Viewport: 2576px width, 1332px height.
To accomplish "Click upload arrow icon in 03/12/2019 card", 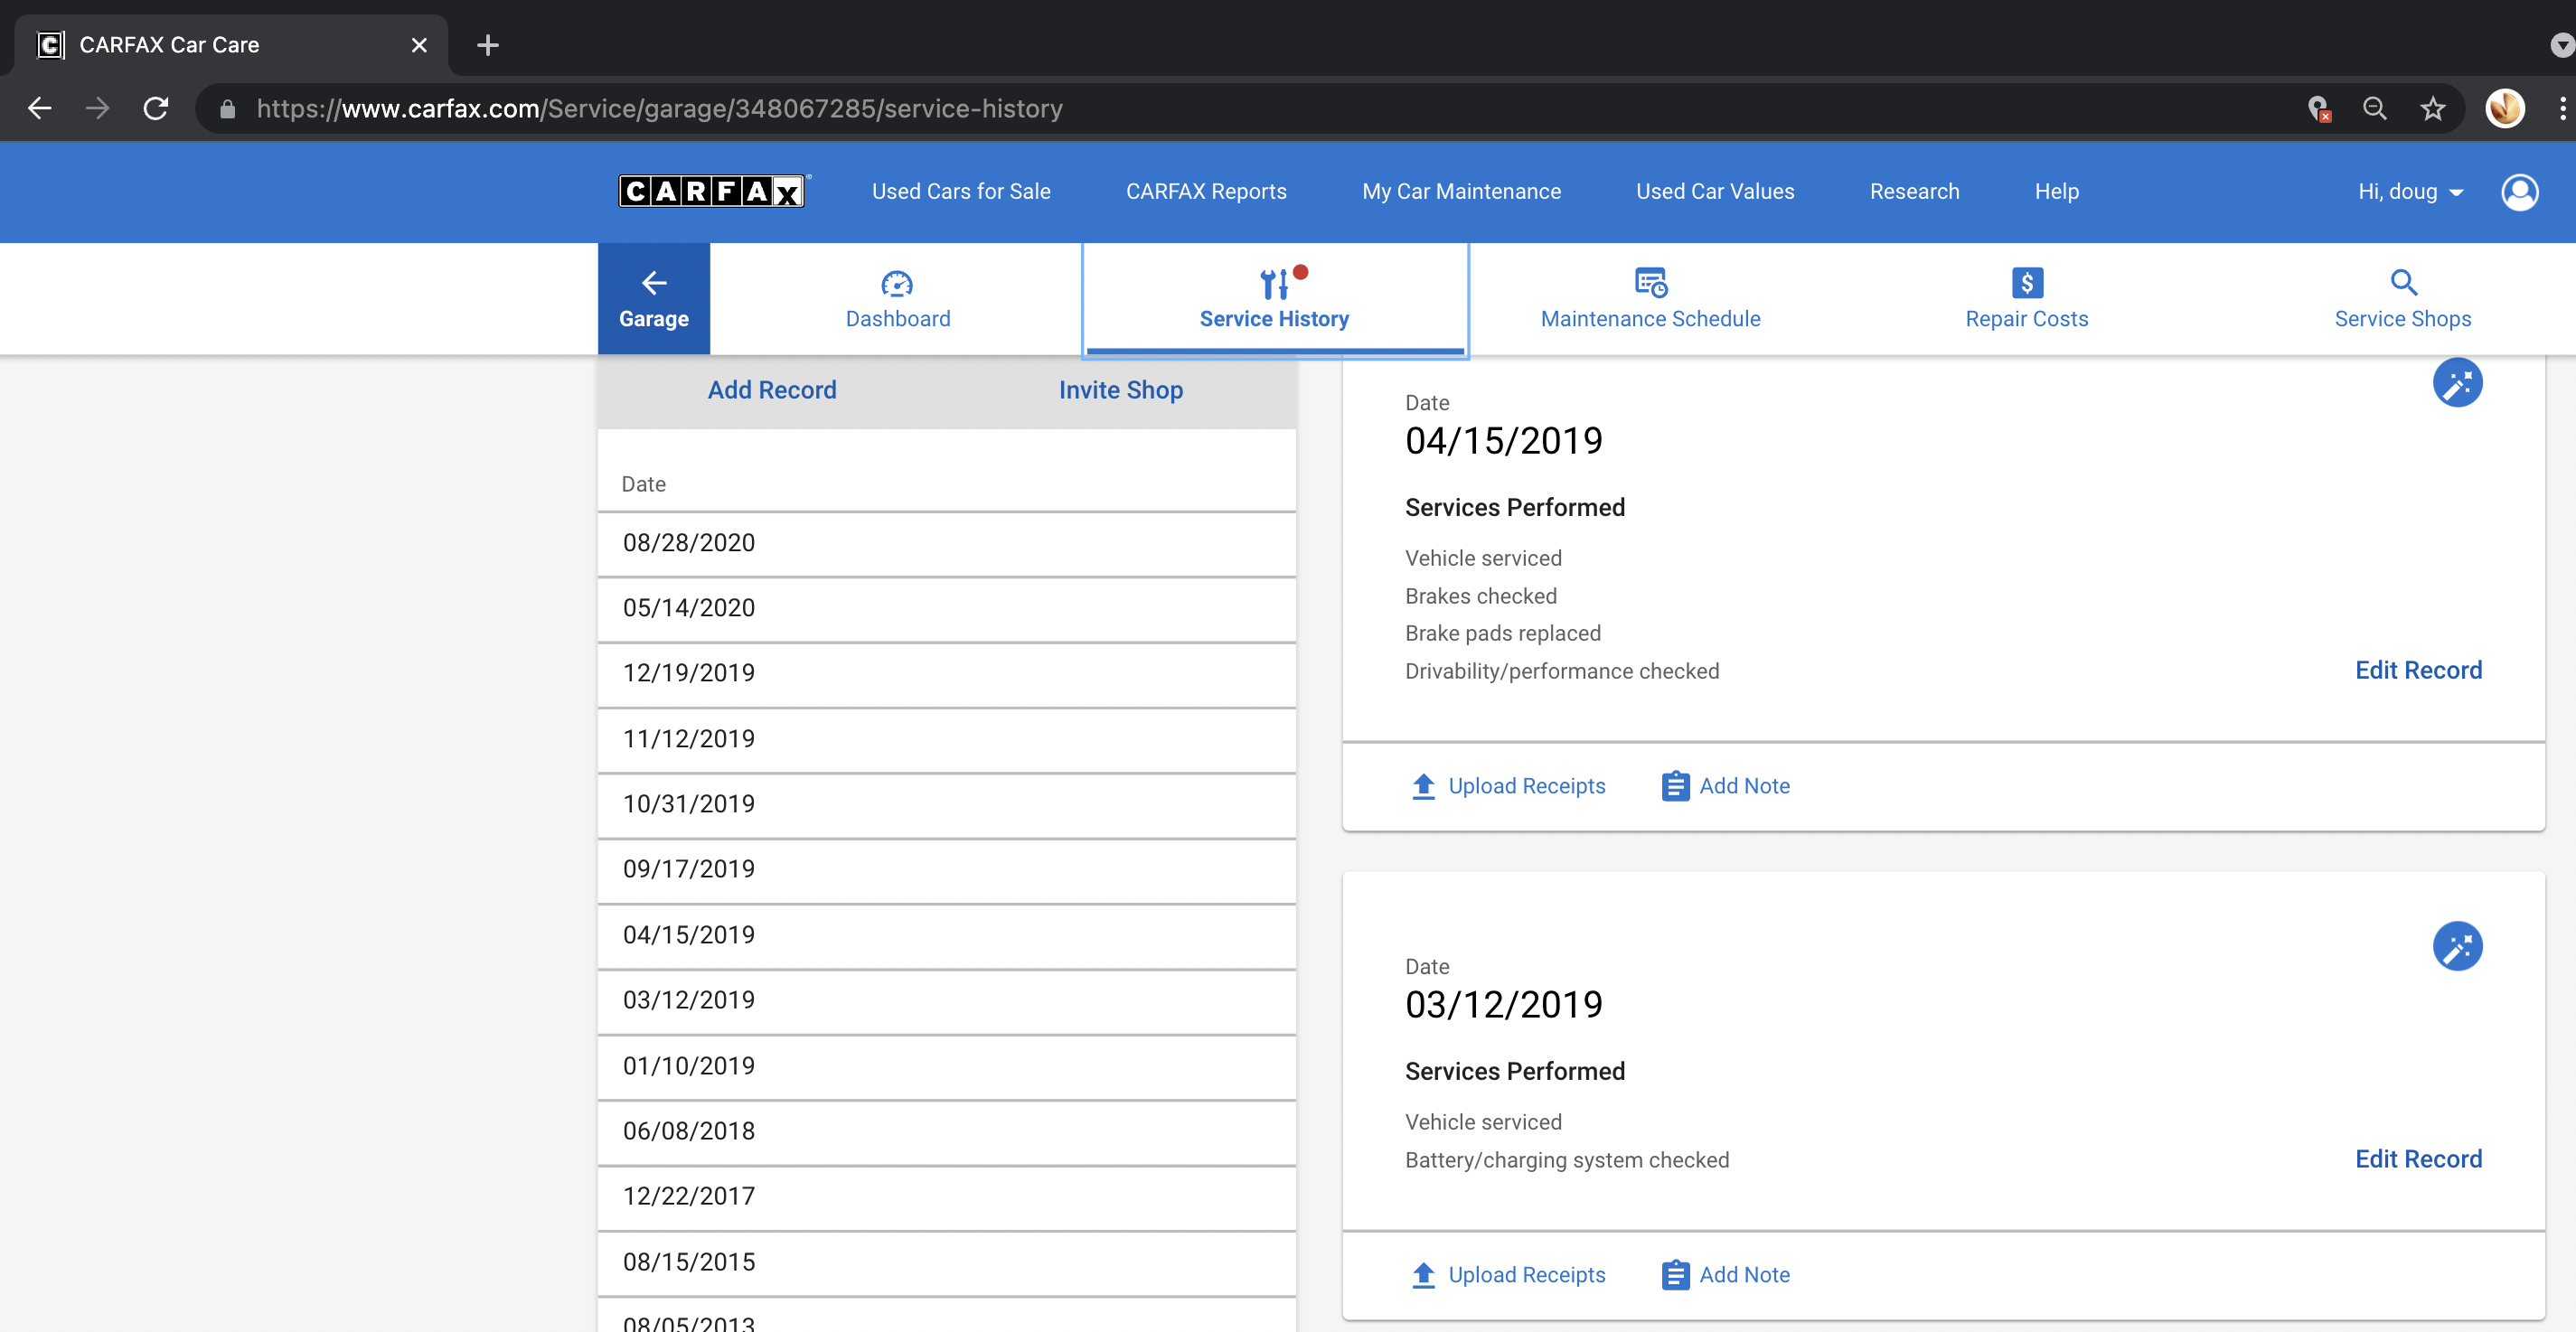I will [x=1423, y=1275].
